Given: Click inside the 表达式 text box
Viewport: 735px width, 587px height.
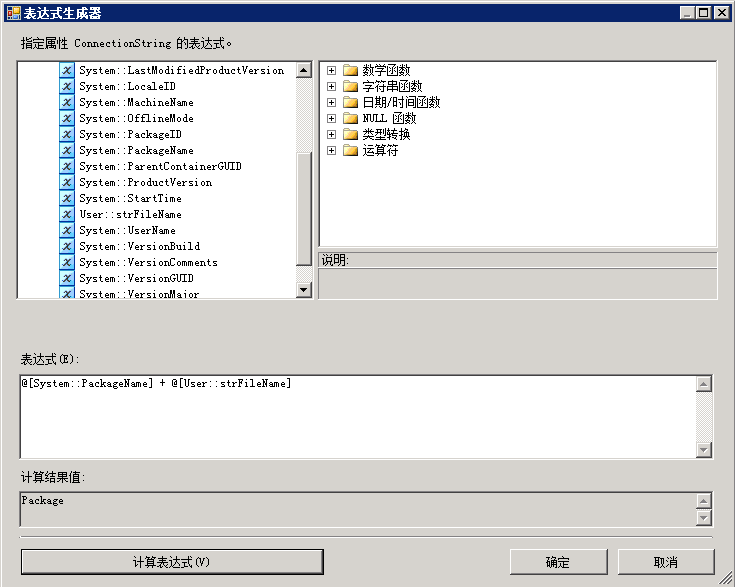Looking at the screenshot, I should click(x=359, y=417).
